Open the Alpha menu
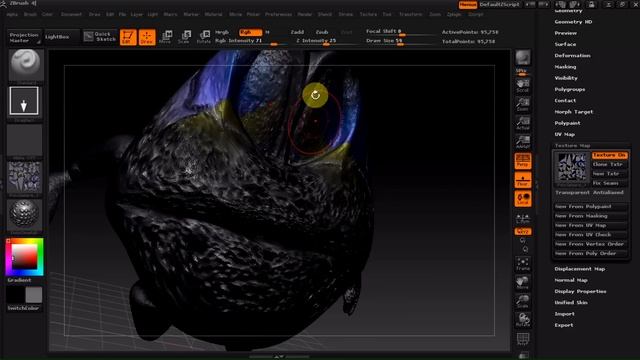640x360 pixels. [12, 14]
